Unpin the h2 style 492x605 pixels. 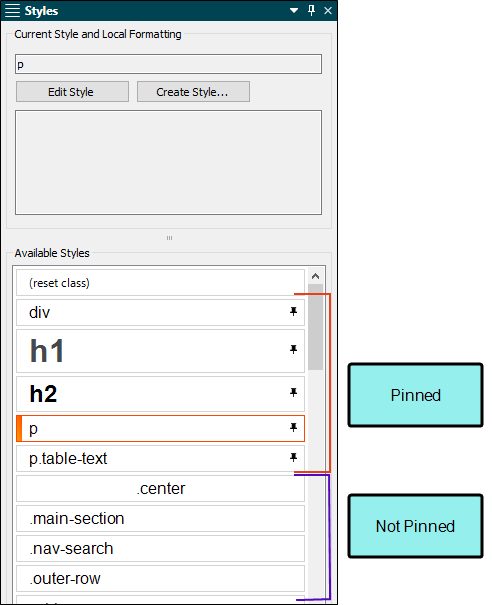(x=294, y=393)
